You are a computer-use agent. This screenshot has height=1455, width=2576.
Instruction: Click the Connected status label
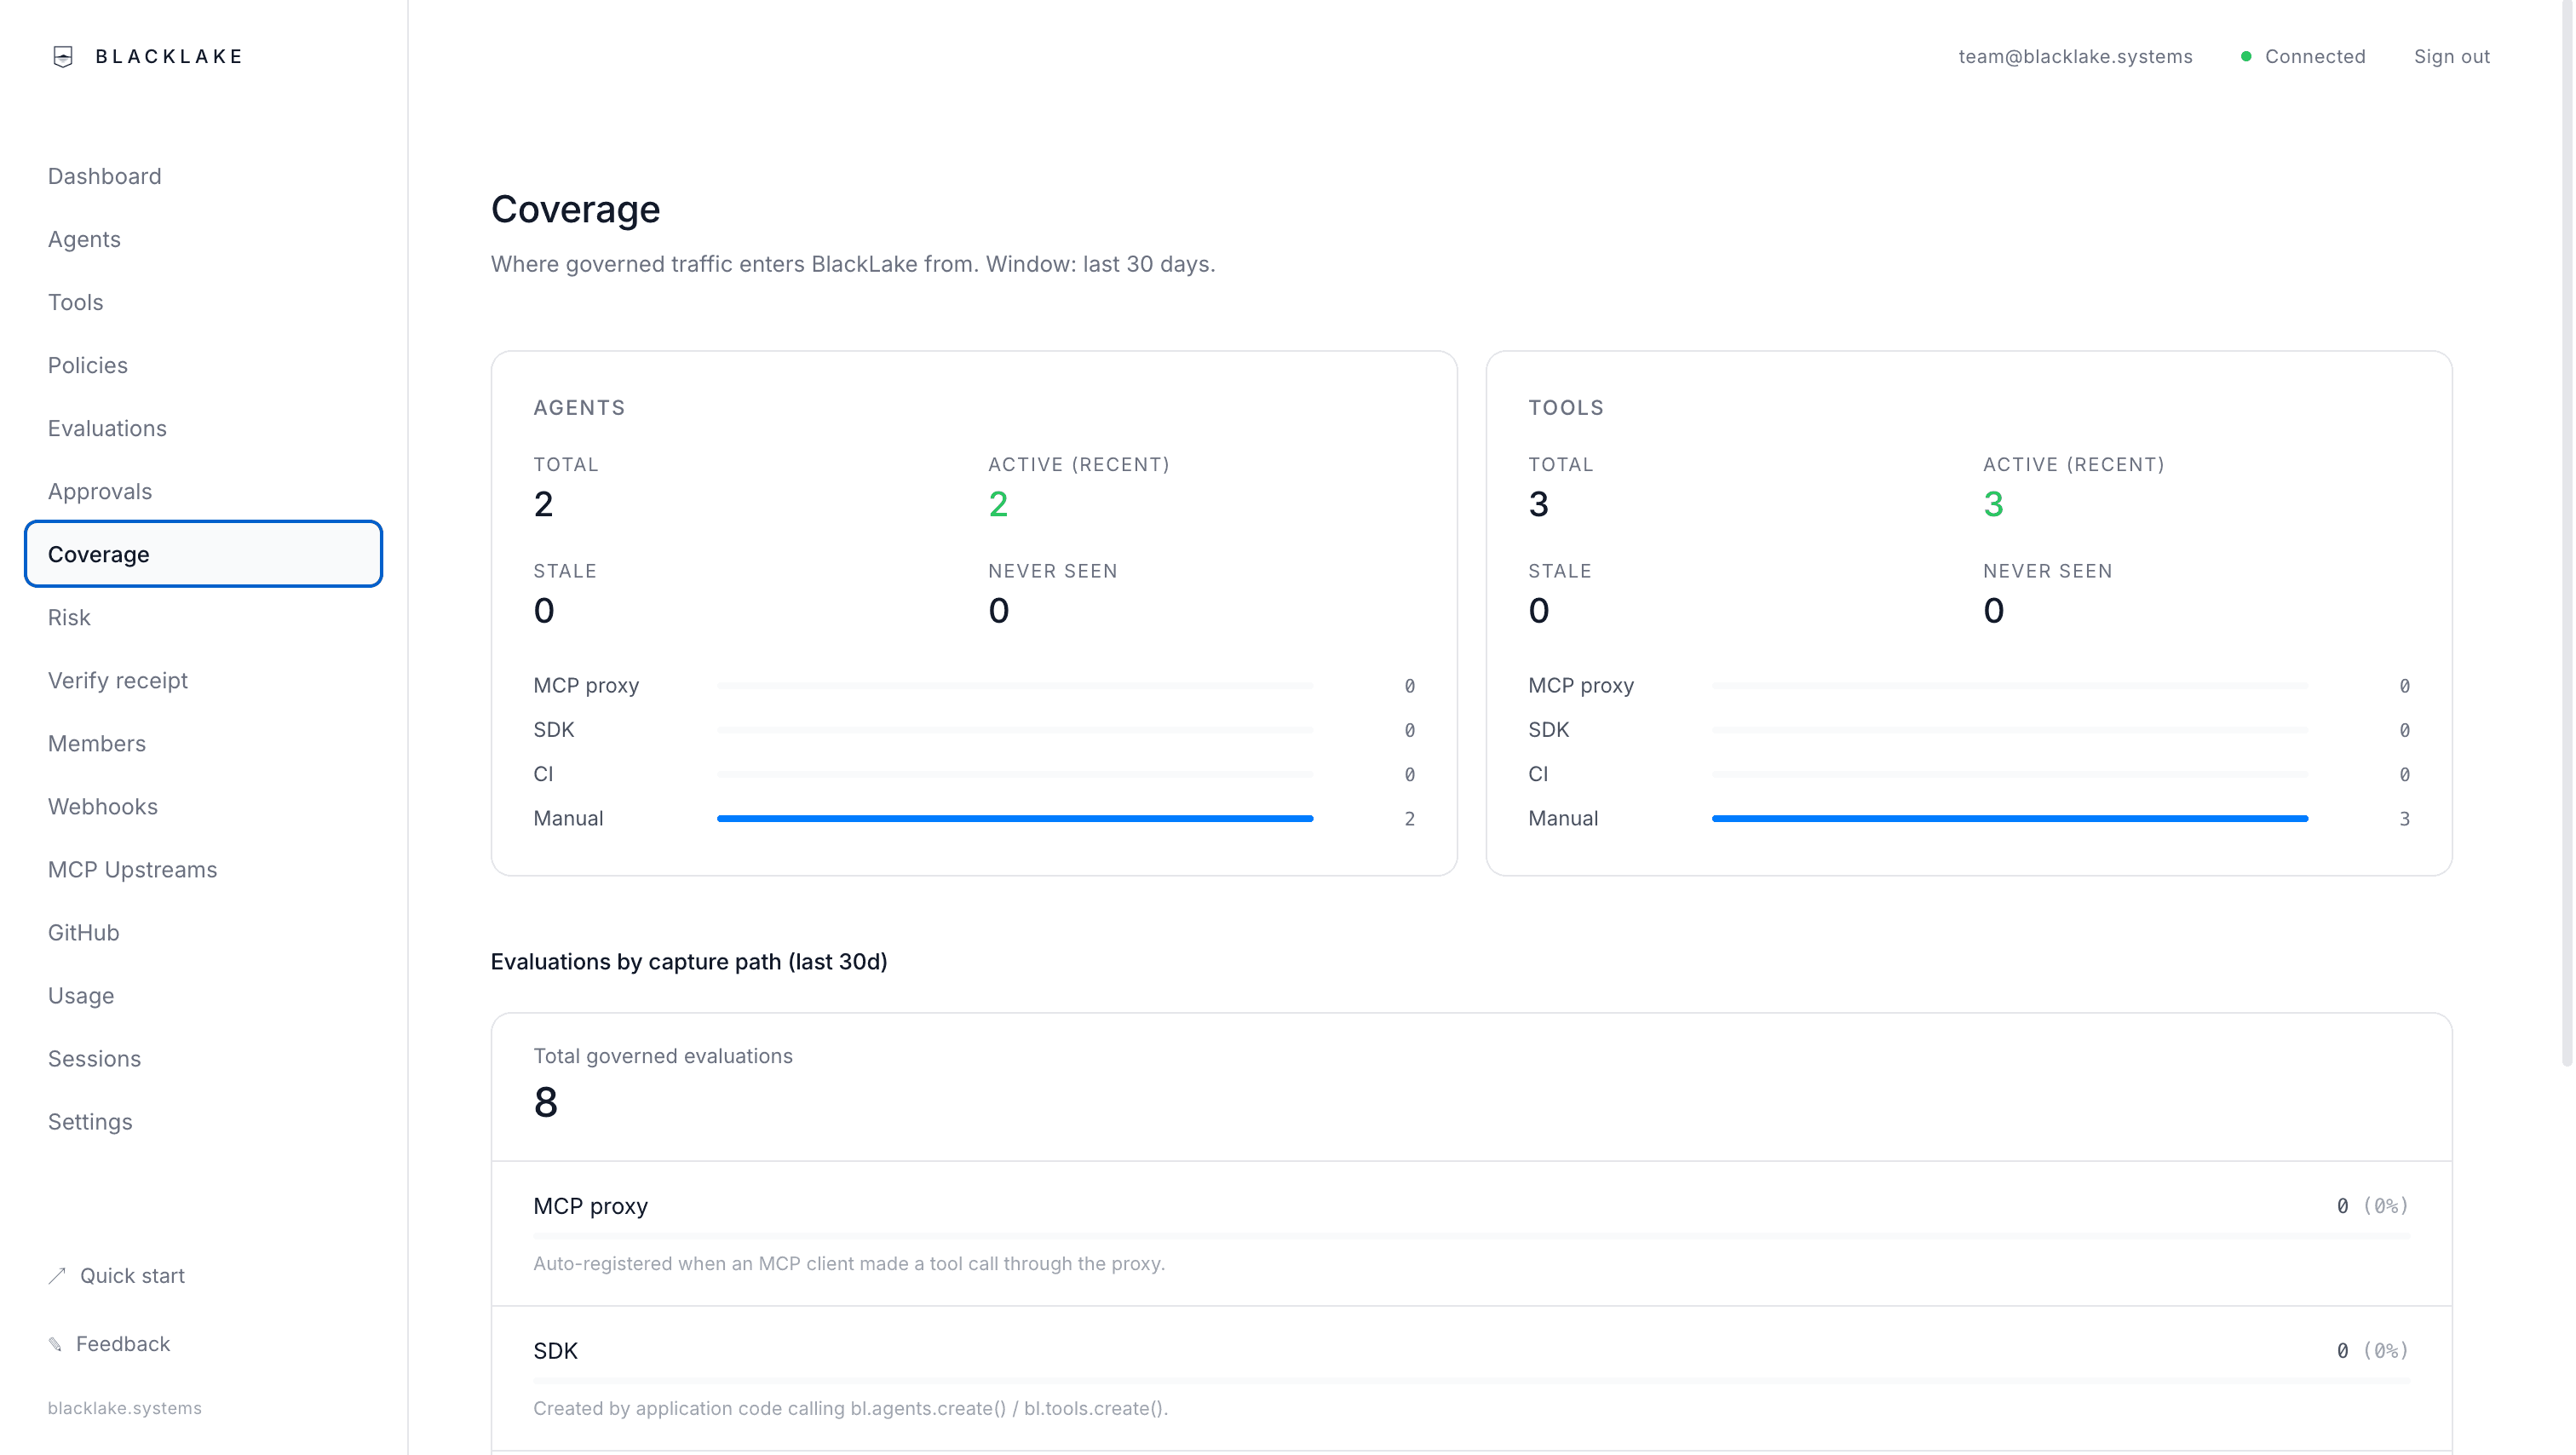pos(2315,57)
